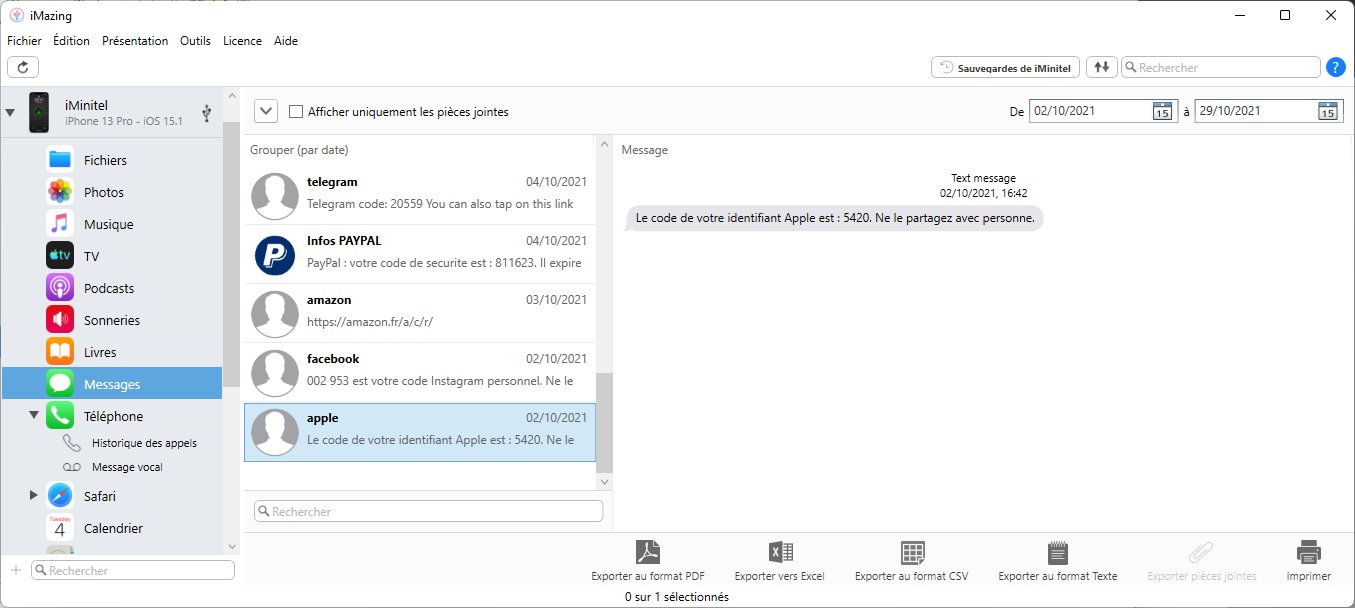The width and height of the screenshot is (1355, 608).
Task: Click the sidebar scrollbar thumb
Action: (232, 253)
